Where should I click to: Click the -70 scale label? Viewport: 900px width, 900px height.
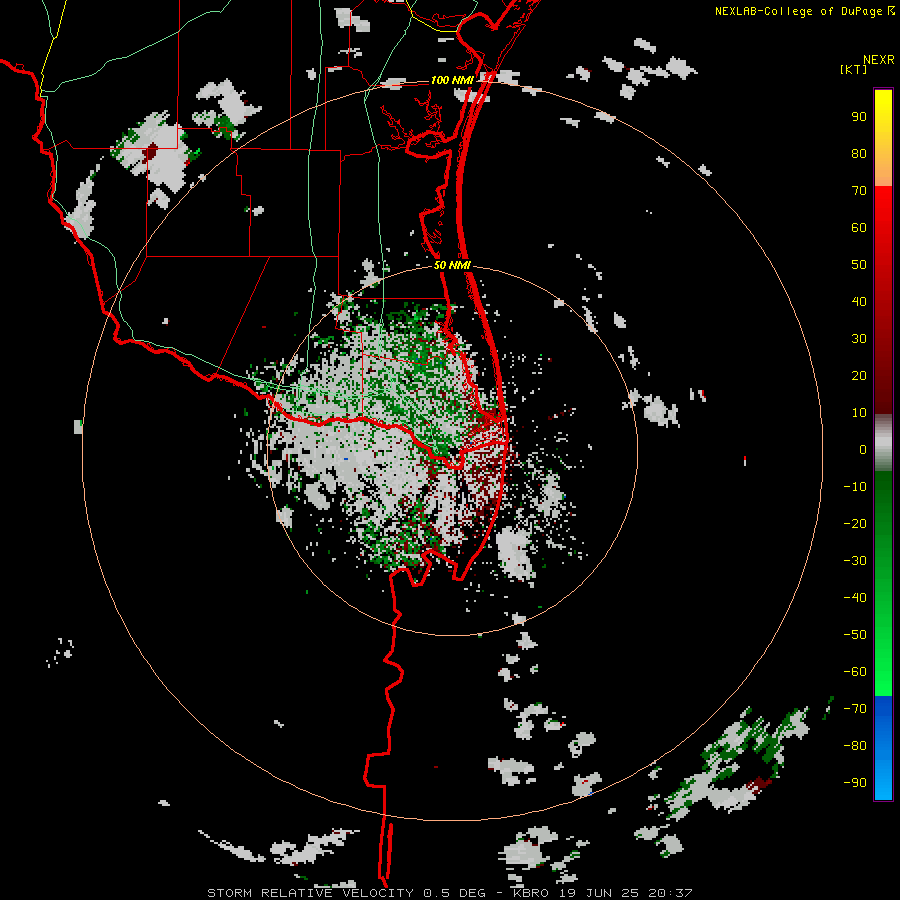click(x=855, y=709)
